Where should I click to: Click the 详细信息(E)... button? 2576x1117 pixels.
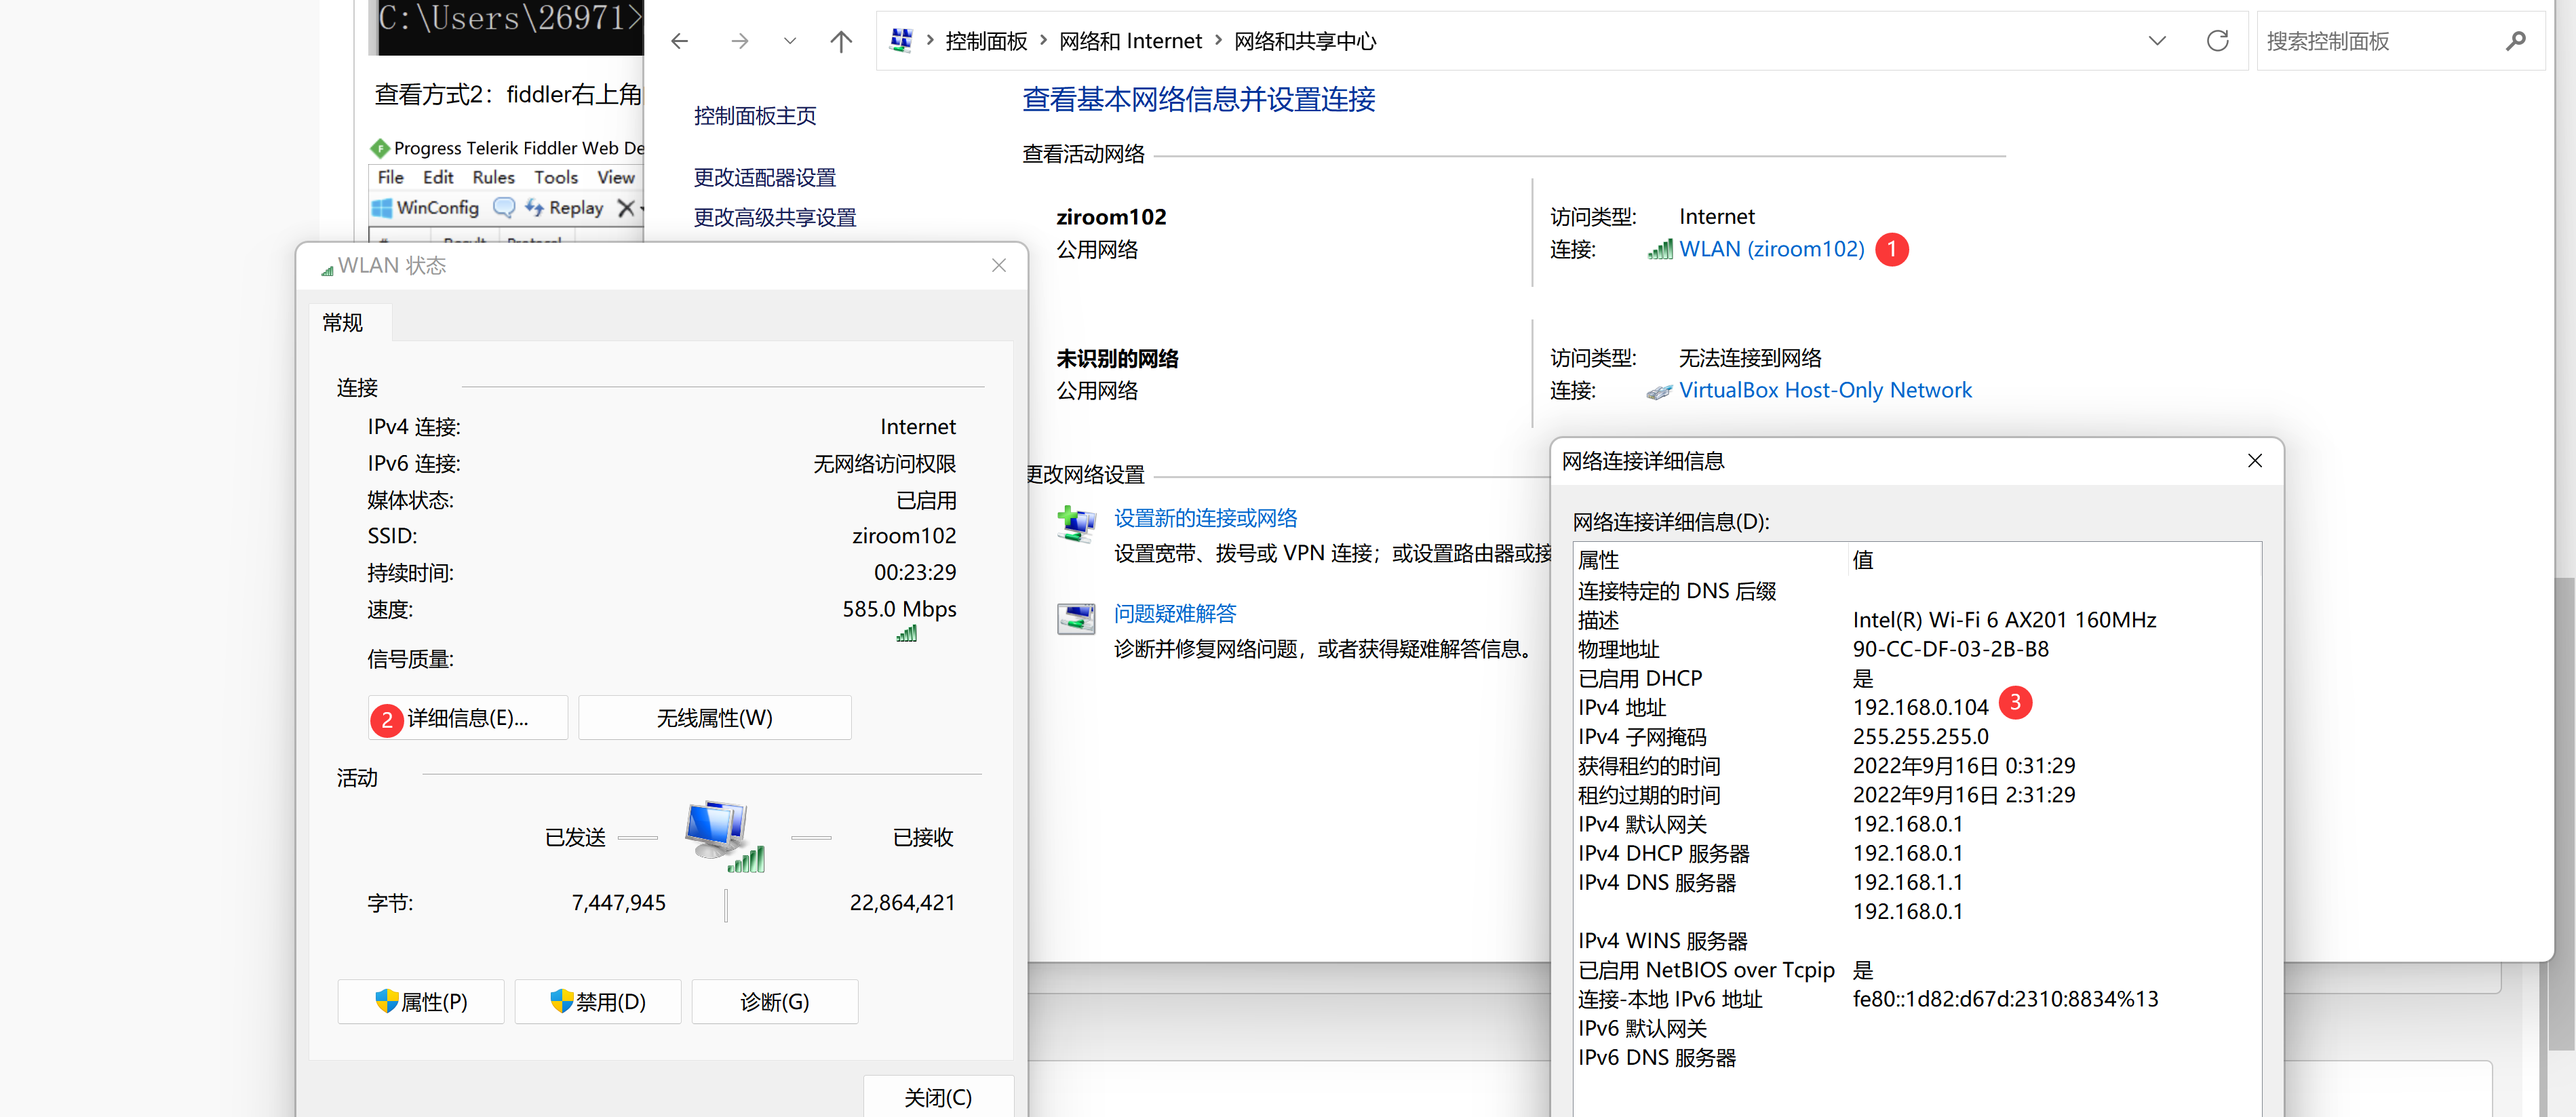coord(467,718)
